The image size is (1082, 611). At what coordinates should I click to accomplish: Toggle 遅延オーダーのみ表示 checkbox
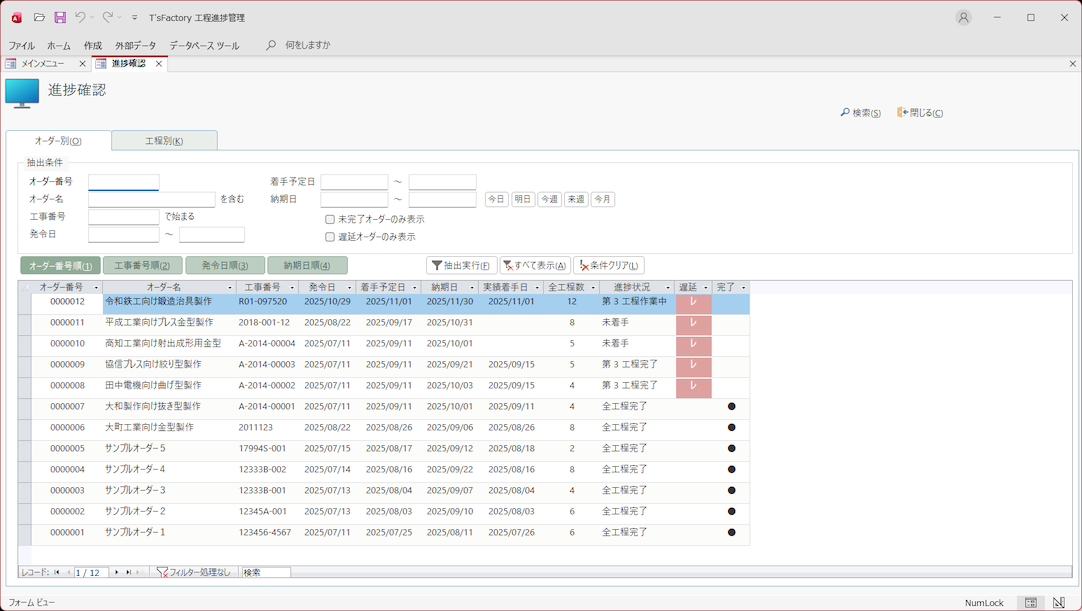[330, 237]
